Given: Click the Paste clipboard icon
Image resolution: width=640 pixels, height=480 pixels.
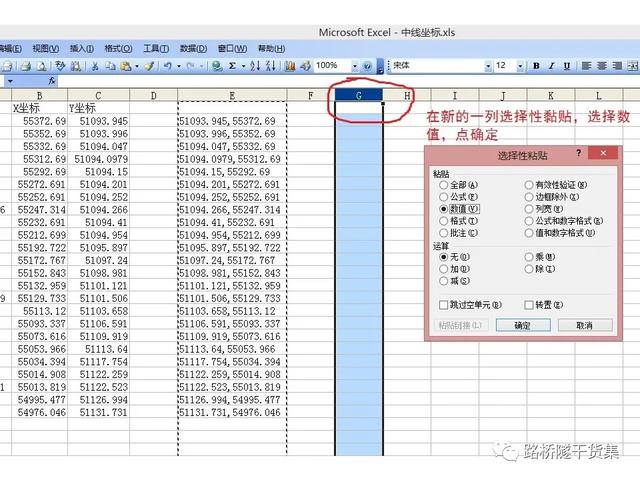Looking at the screenshot, I should 126,66.
